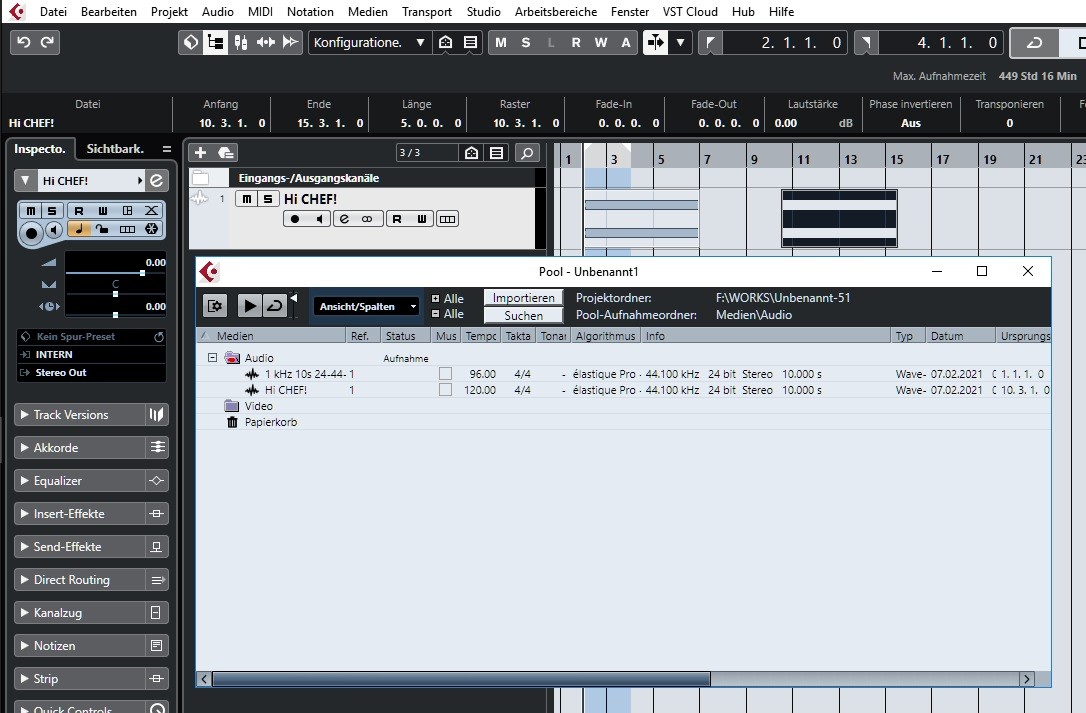This screenshot has height=713, width=1086.
Task: Click the 'e' edit channel button on track
Action: point(344,219)
